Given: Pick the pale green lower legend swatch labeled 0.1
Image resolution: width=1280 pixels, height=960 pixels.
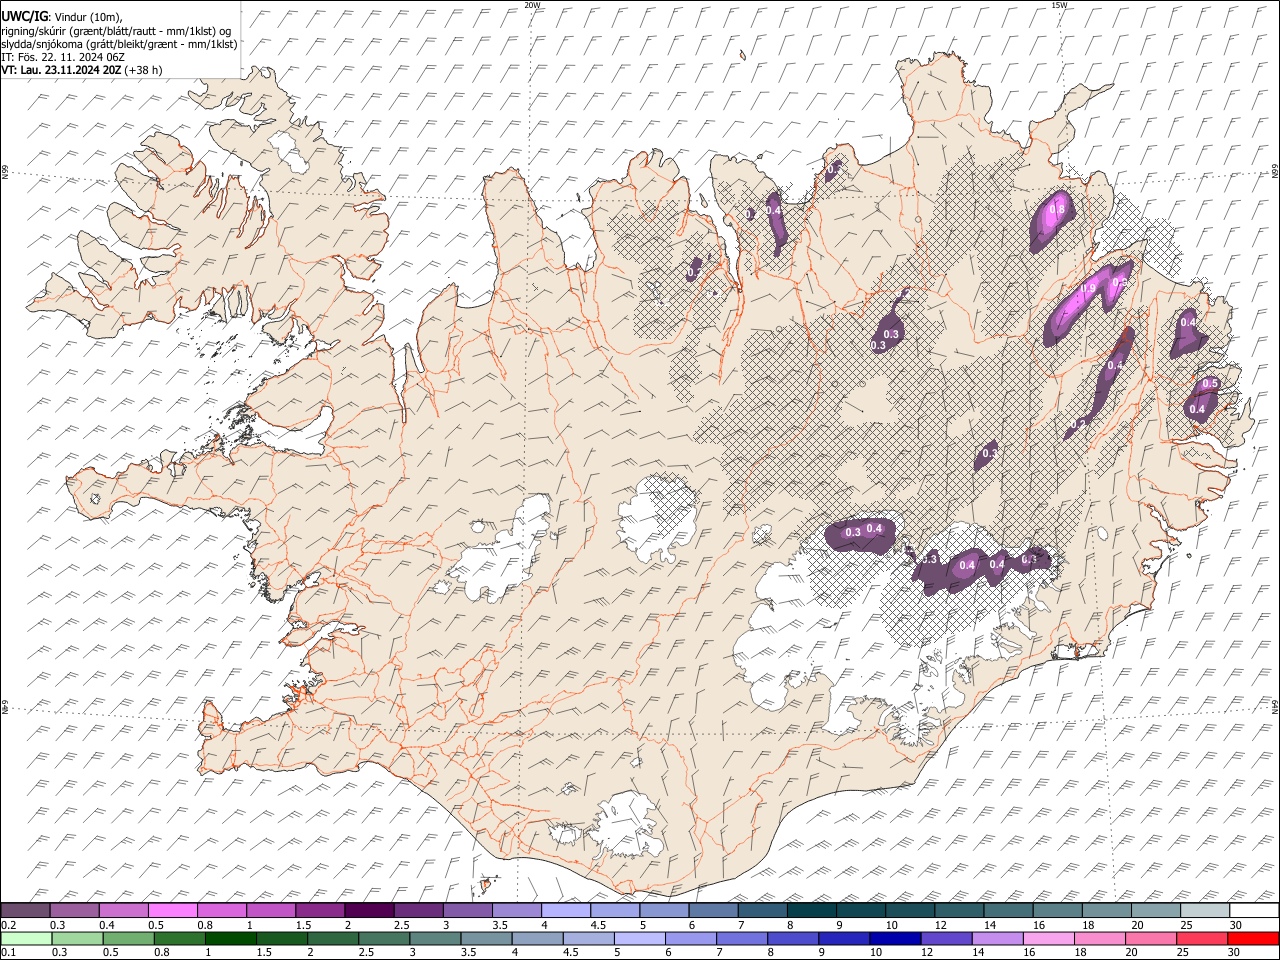Looking at the screenshot, I should (x=25, y=938).
